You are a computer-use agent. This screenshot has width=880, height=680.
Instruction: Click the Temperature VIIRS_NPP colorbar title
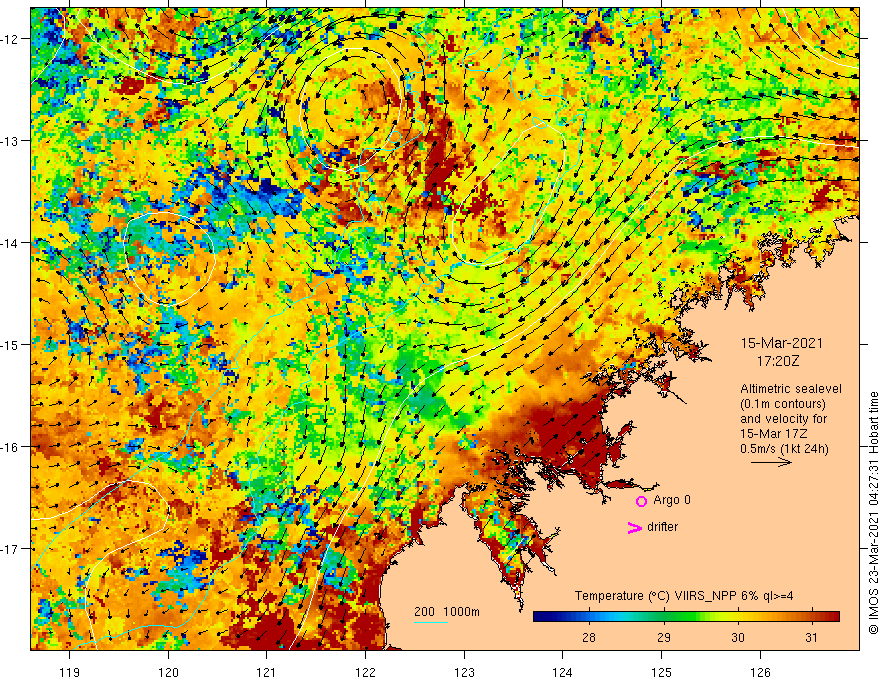click(x=684, y=596)
